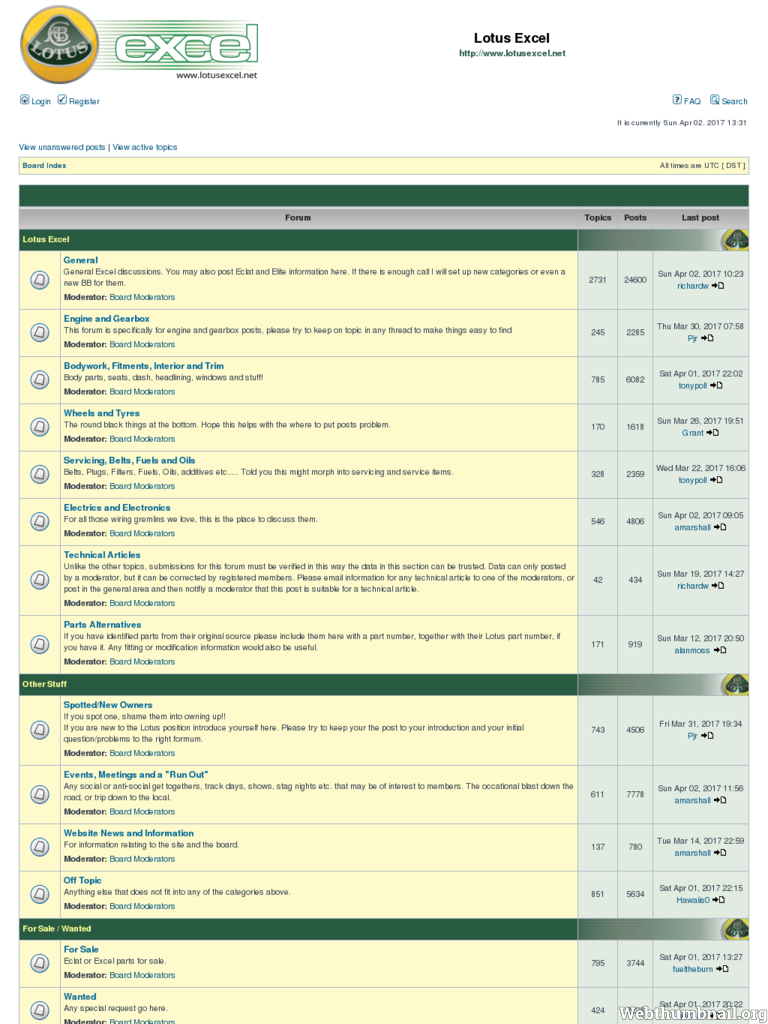
Task: Open the For Sale / Wanted category header
Action: click(57, 928)
